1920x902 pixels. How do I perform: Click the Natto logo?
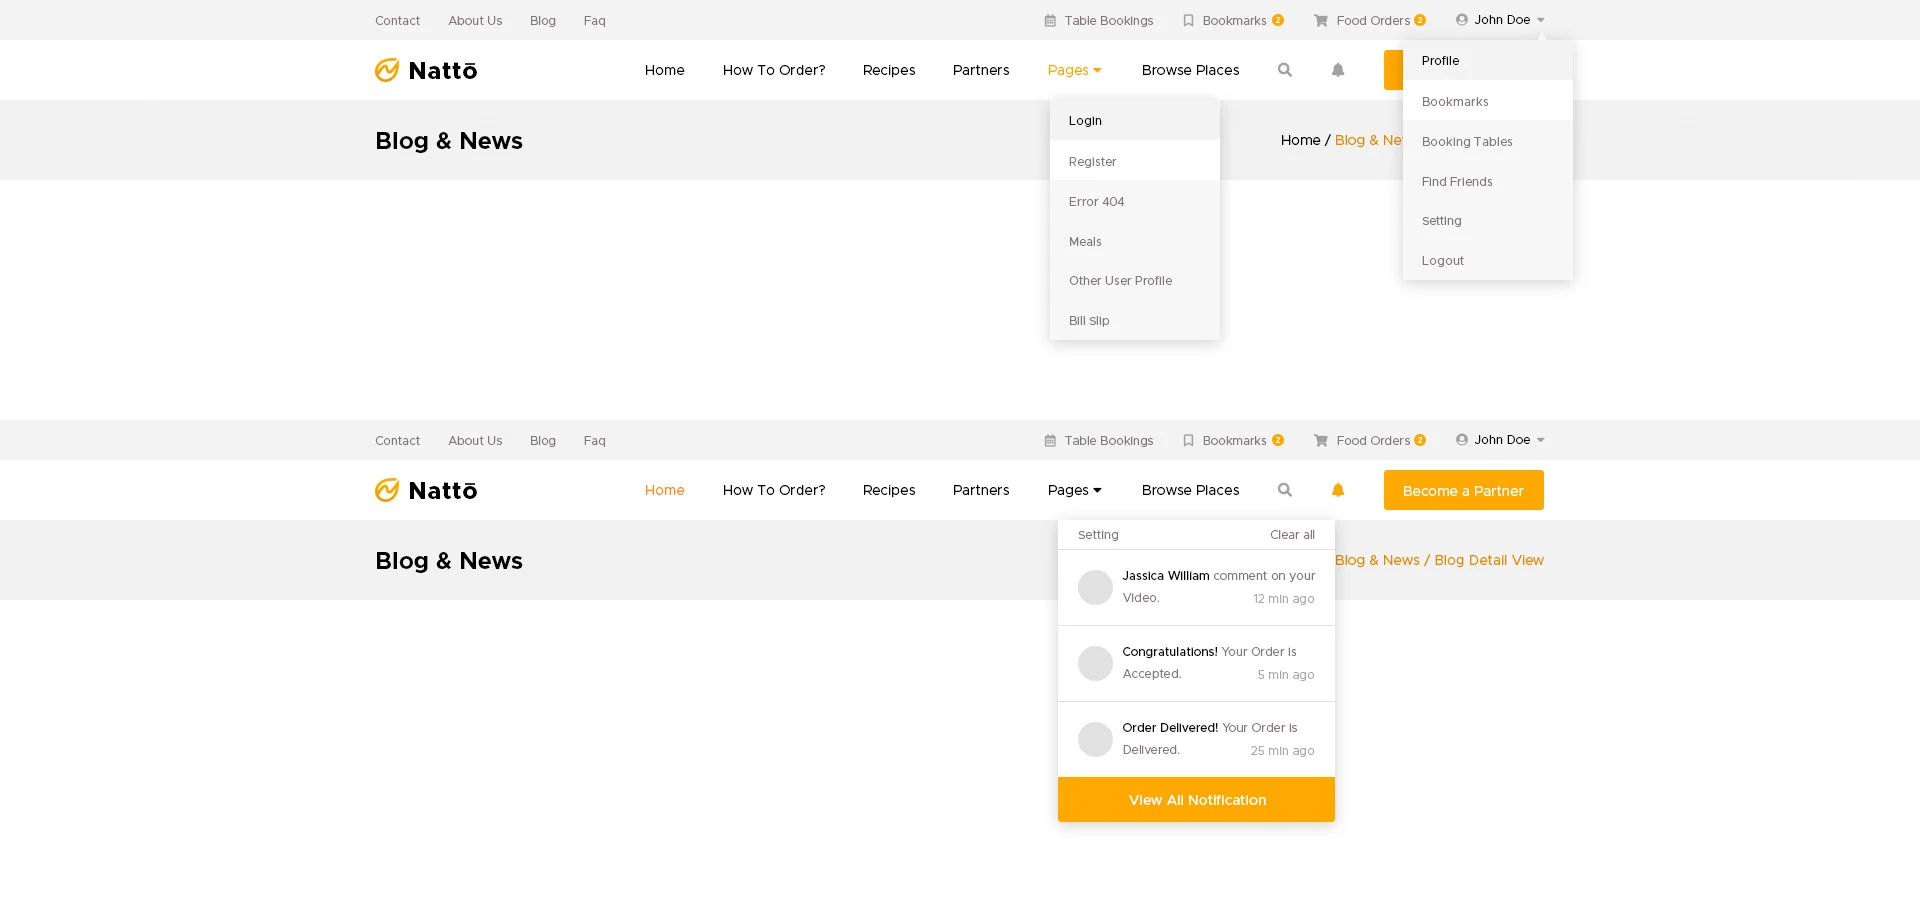pyautogui.click(x=425, y=70)
